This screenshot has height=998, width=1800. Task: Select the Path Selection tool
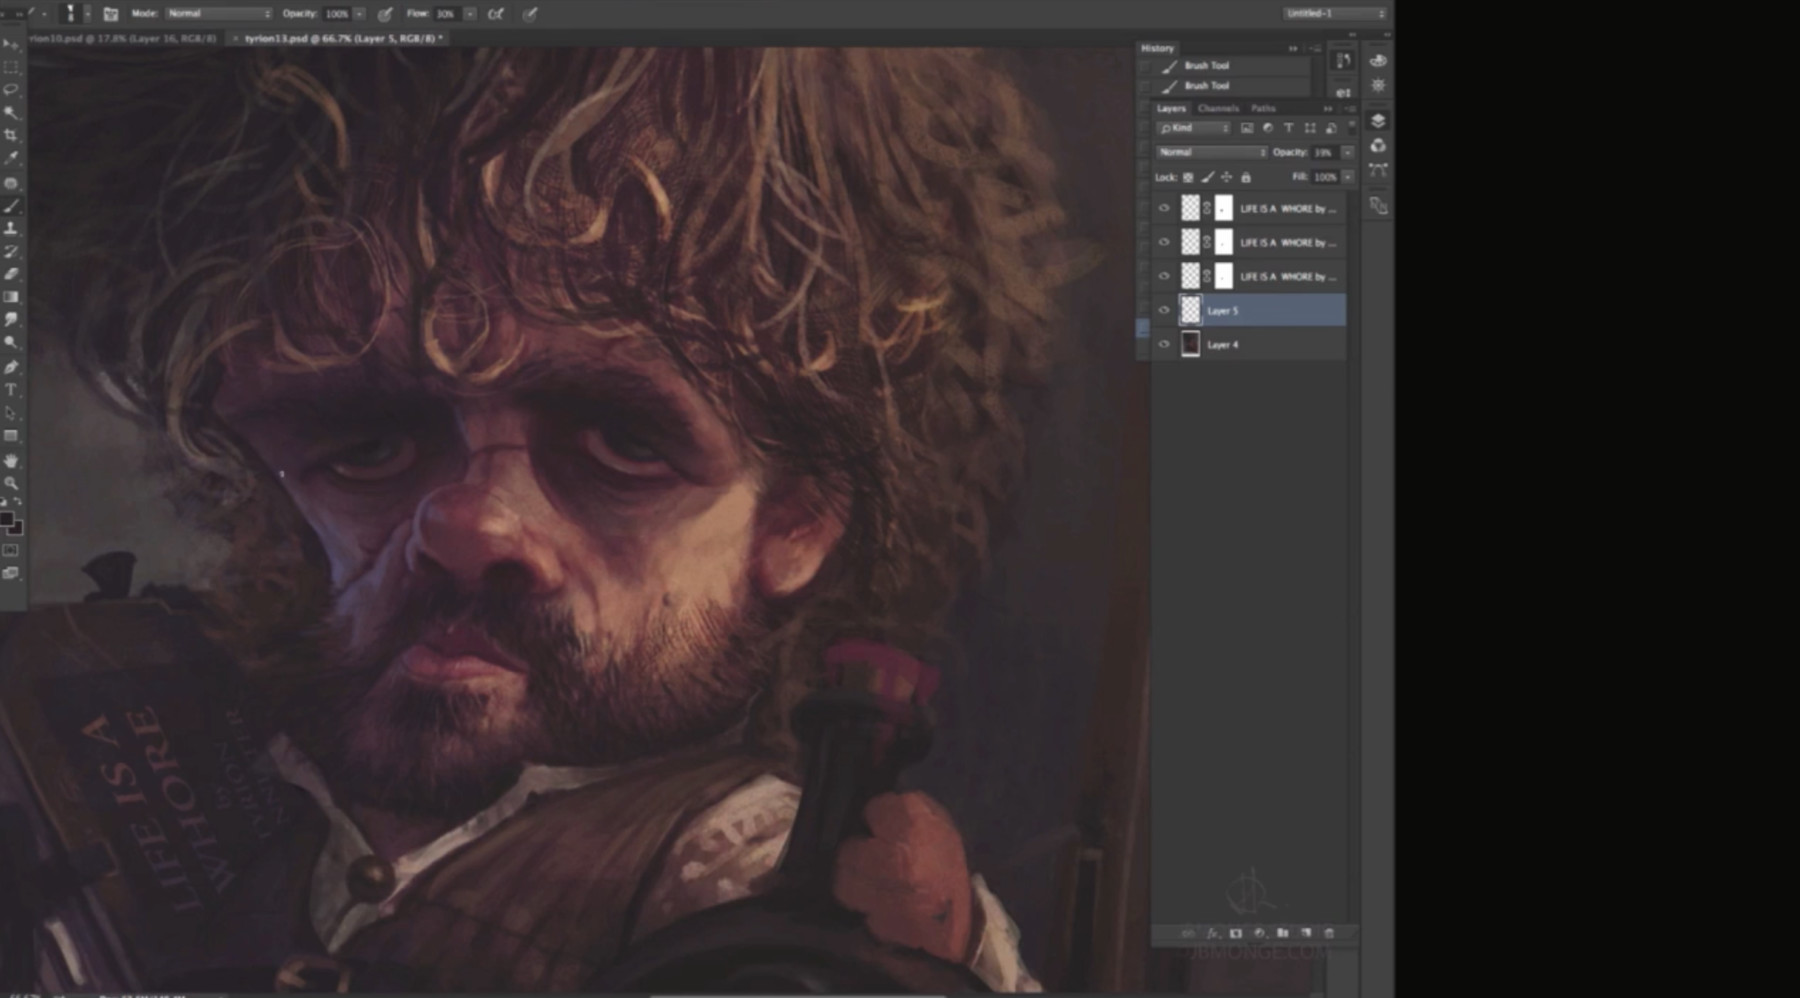point(11,413)
